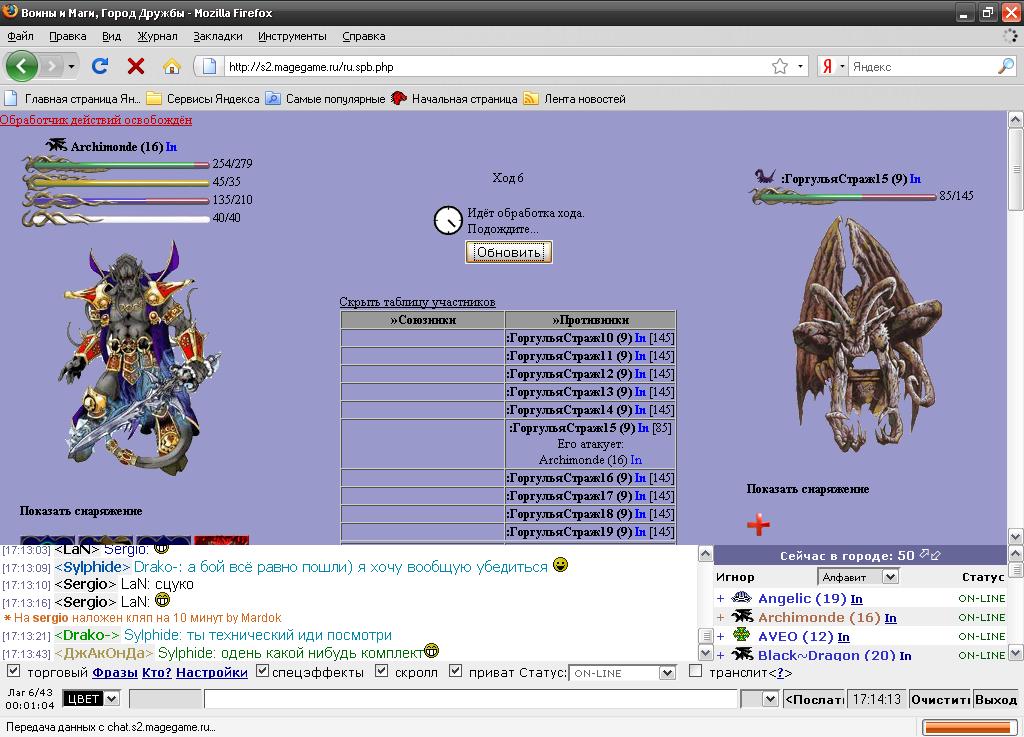Image resolution: width=1024 pixels, height=737 pixels.
Task: Click the Кто? link
Action: click(x=157, y=672)
